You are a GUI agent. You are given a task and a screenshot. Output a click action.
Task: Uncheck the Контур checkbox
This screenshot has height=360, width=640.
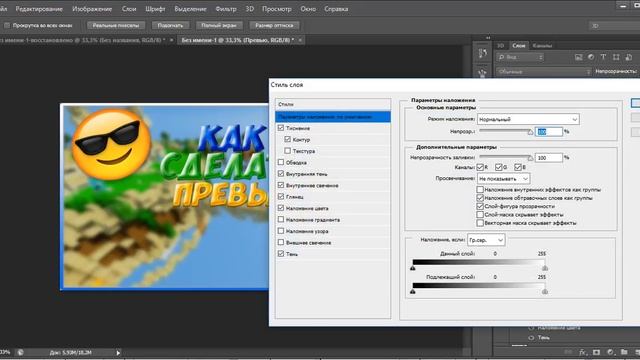click(287, 139)
